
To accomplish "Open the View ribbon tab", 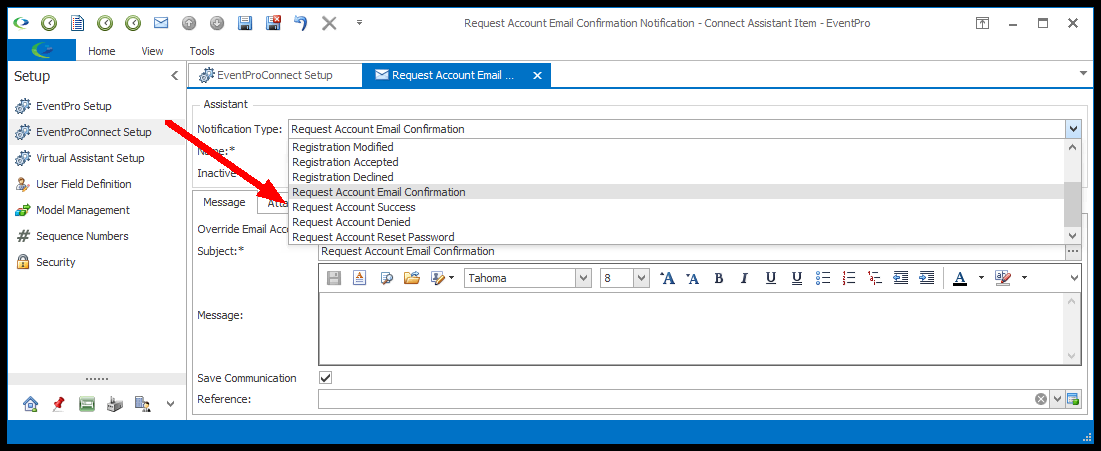I will [152, 51].
